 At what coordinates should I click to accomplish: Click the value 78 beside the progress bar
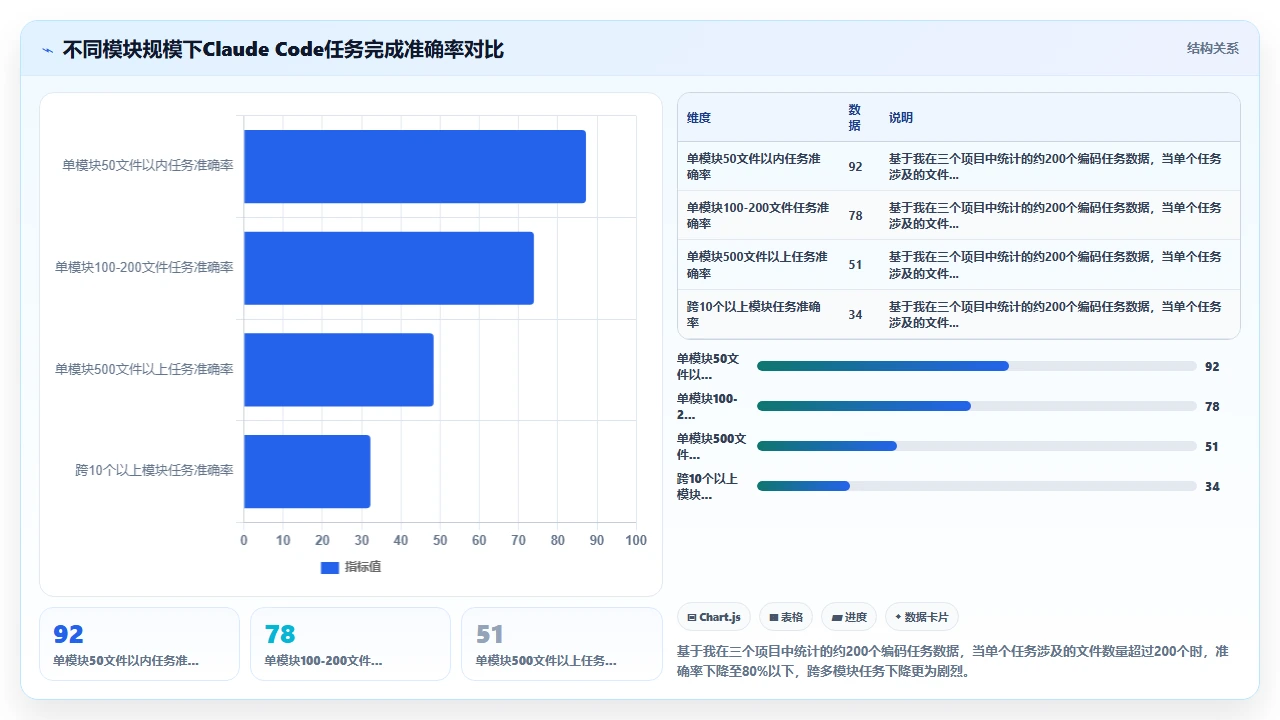point(1212,407)
